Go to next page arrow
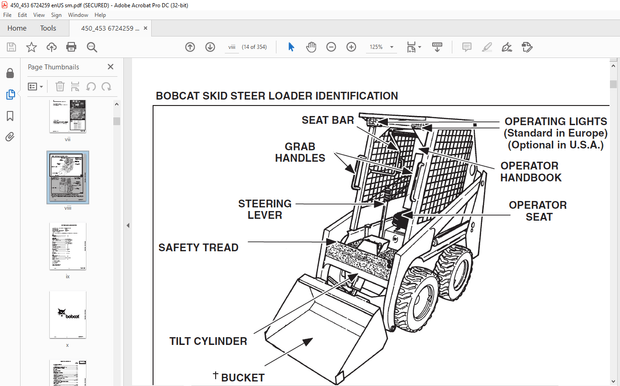This screenshot has height=386, width=620. click(210, 47)
